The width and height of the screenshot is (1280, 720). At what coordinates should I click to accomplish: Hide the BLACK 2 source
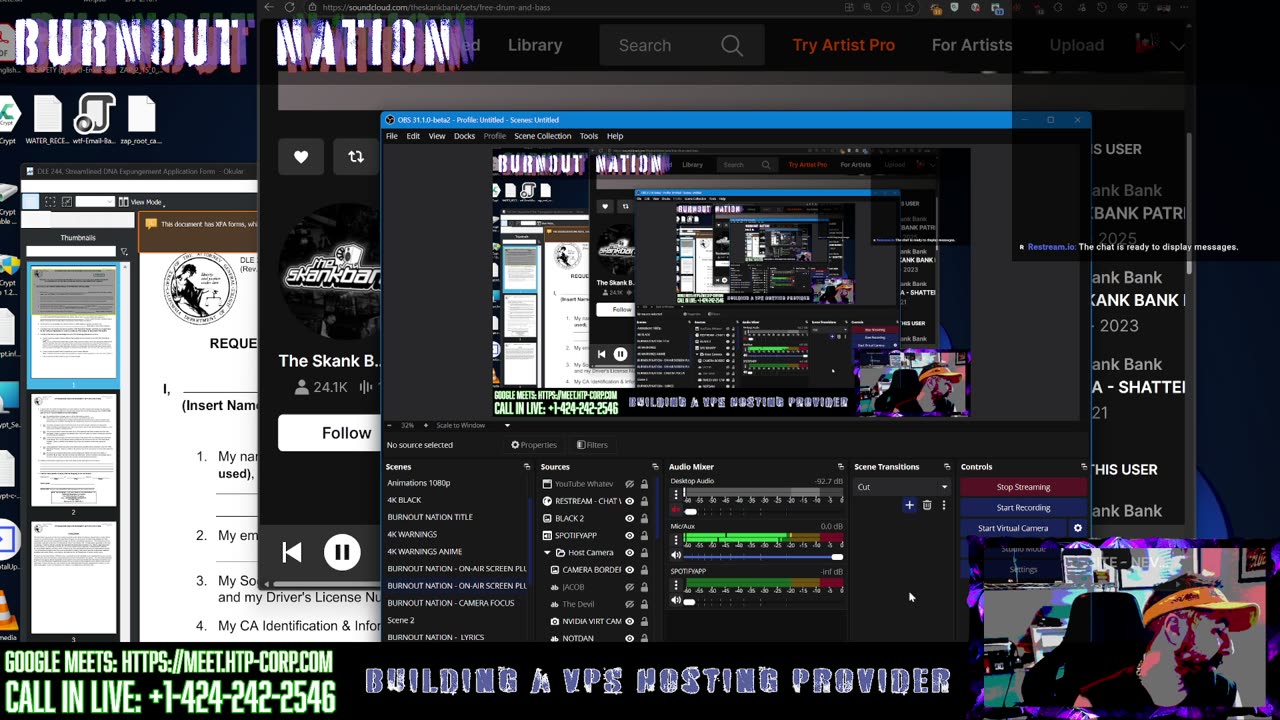click(629, 518)
